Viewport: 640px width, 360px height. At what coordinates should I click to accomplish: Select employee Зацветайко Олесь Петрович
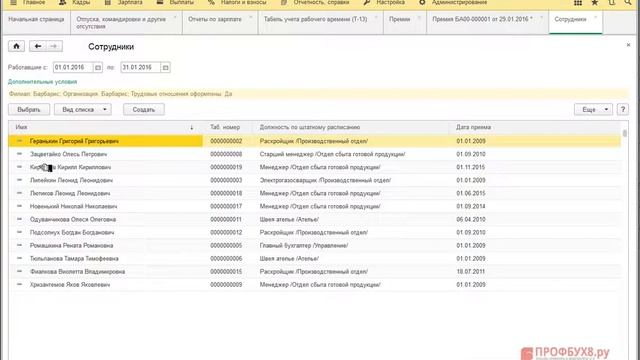[x=68, y=154]
